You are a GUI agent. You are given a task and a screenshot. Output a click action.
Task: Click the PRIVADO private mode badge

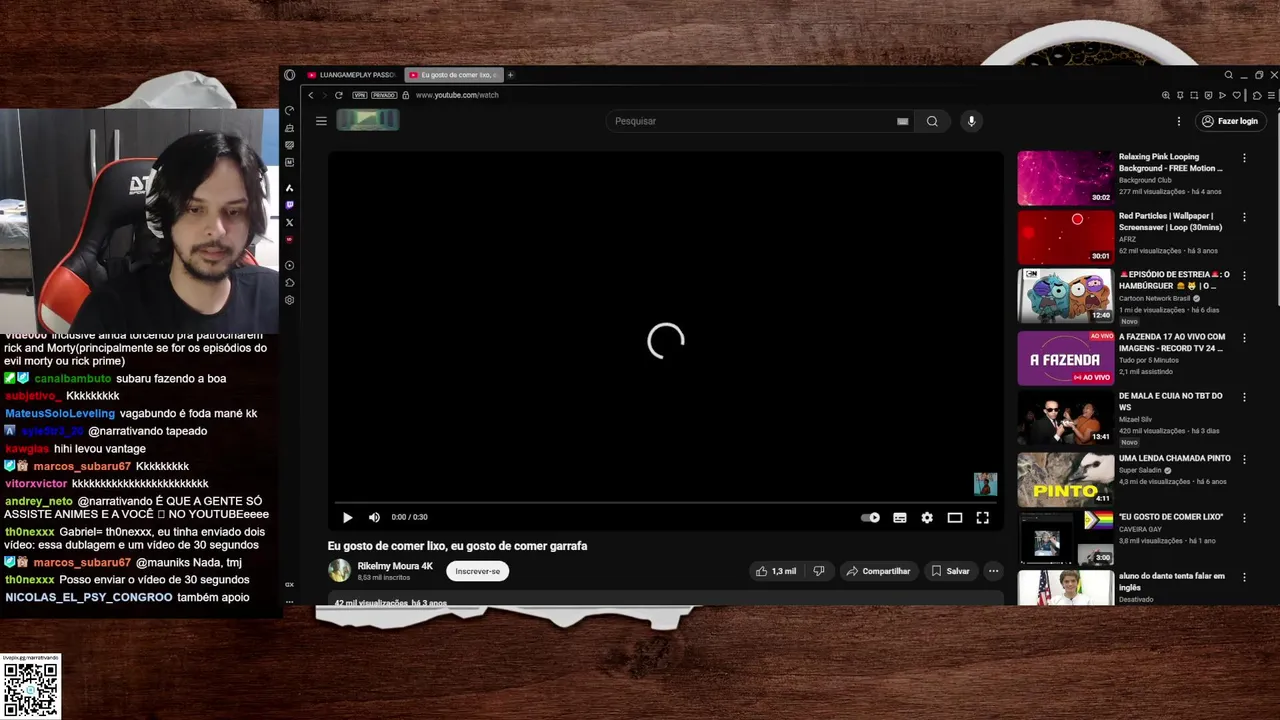pos(384,95)
